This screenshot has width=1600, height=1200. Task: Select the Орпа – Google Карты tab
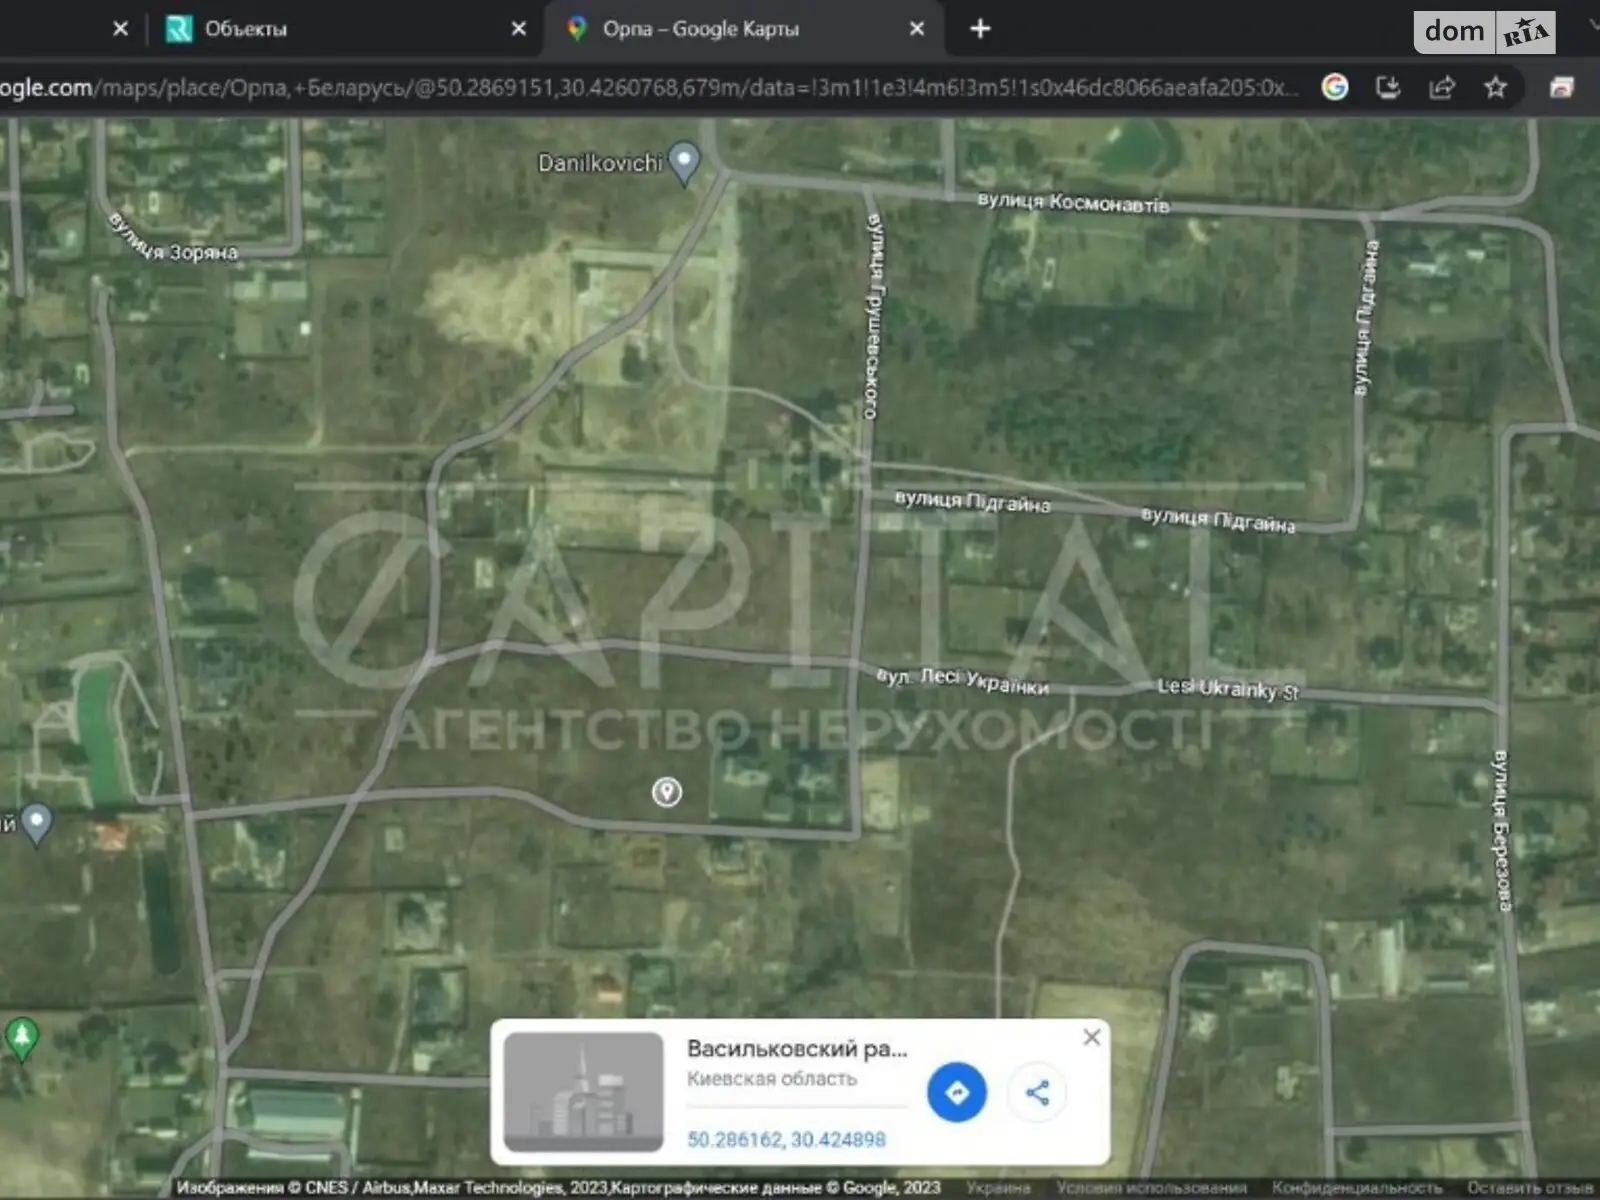(x=744, y=29)
